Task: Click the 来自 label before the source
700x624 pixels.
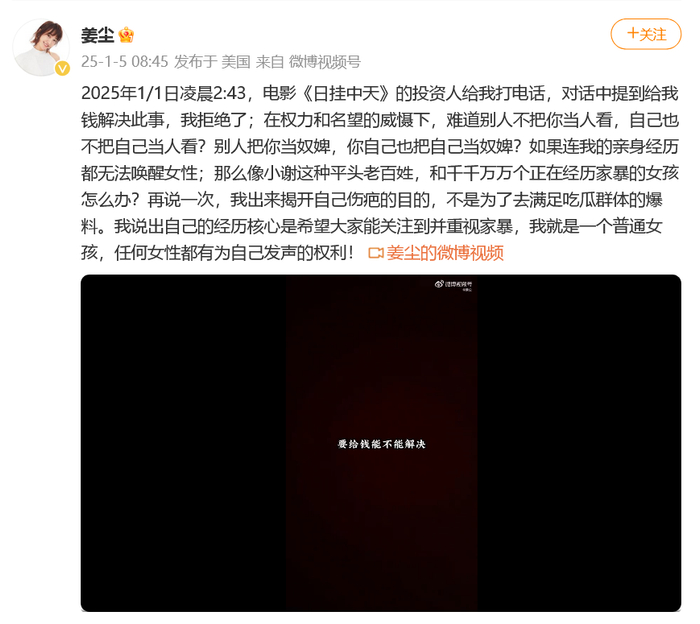Action: point(270,62)
